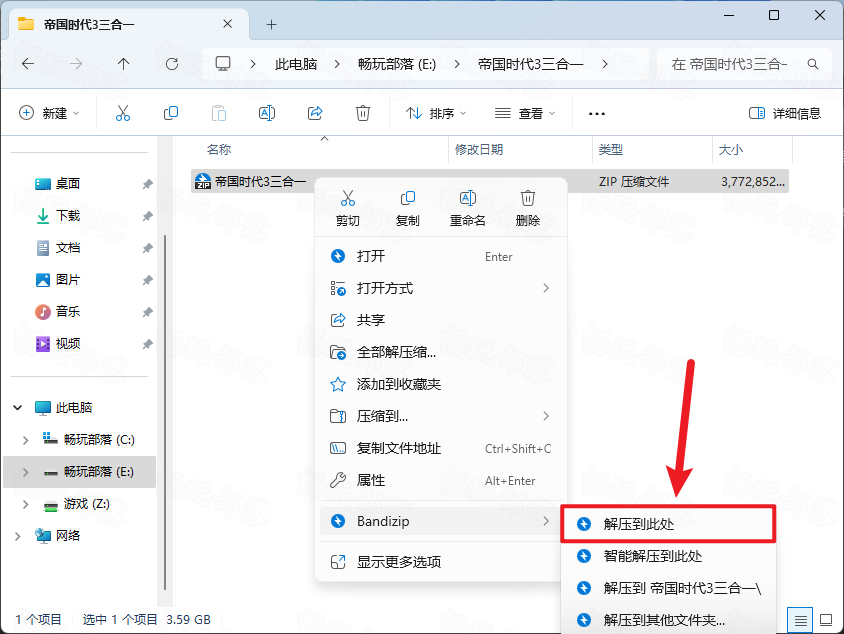Open 图片 in the sidebar
Viewport: 844px width, 634px height.
[67, 280]
